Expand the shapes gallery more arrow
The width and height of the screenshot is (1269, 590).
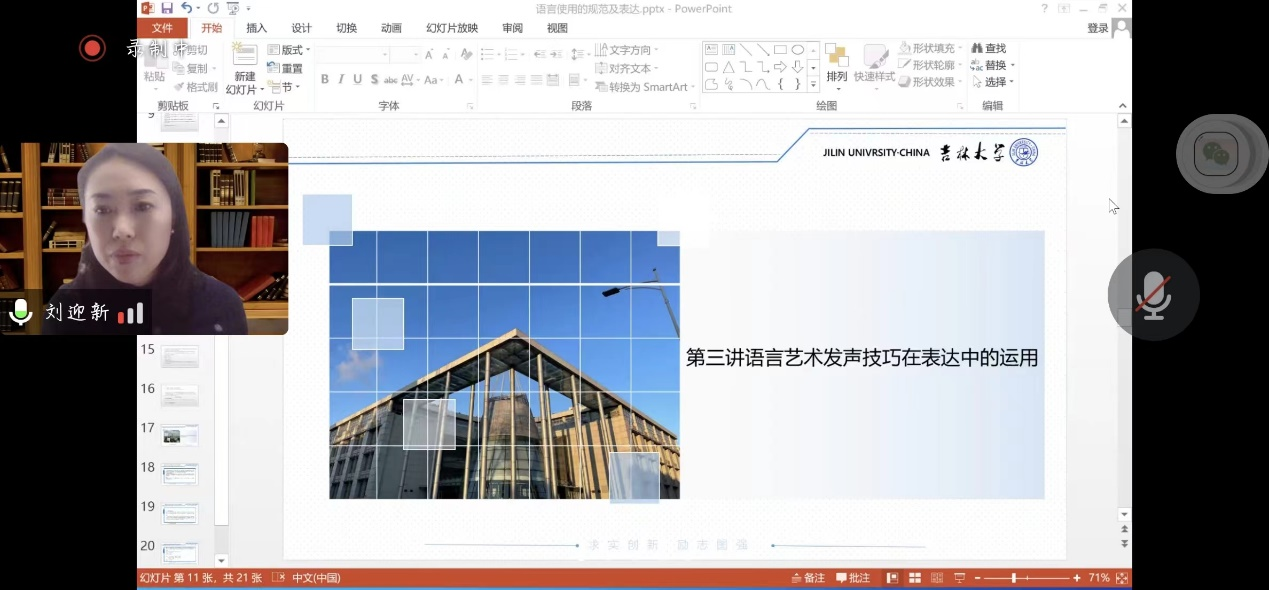pyautogui.click(x=814, y=85)
